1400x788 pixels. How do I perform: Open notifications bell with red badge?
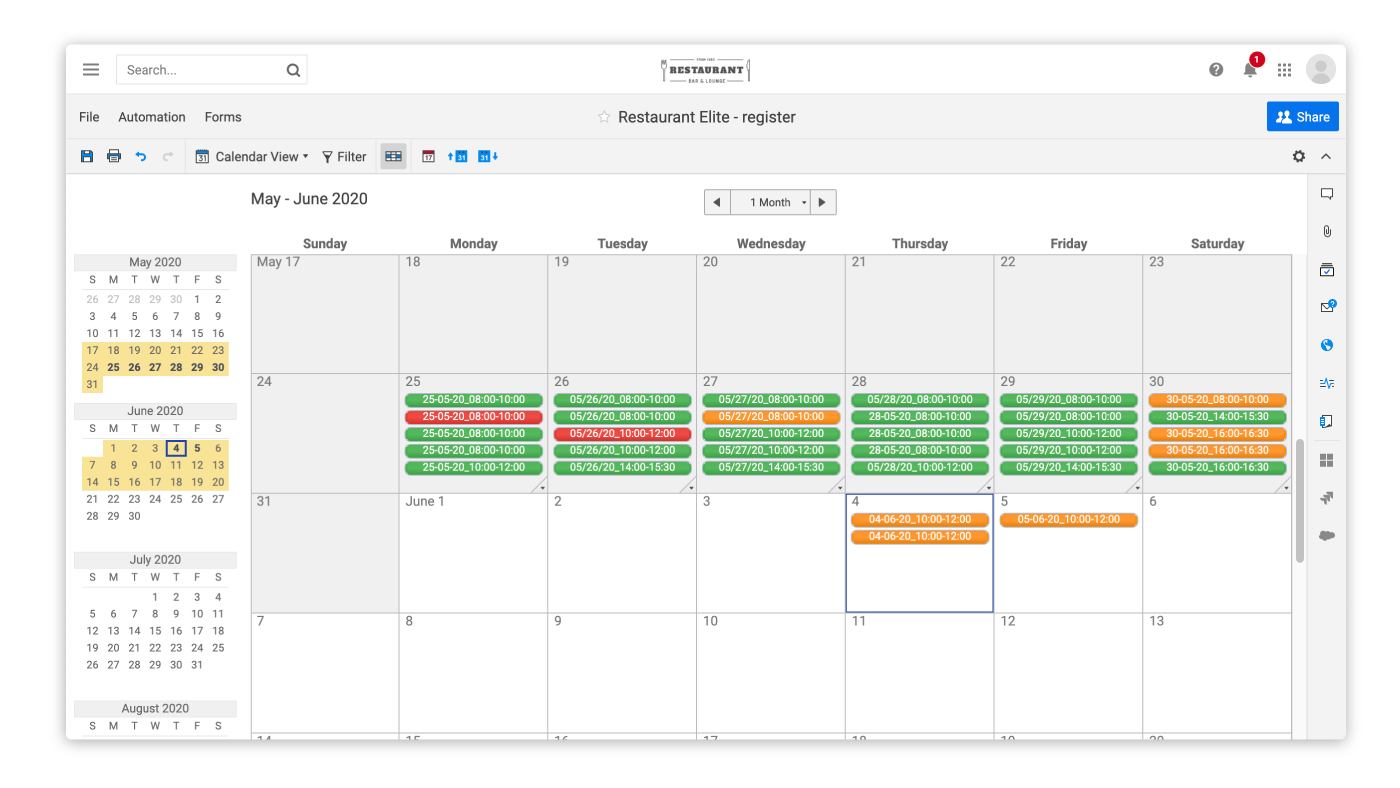point(1250,70)
